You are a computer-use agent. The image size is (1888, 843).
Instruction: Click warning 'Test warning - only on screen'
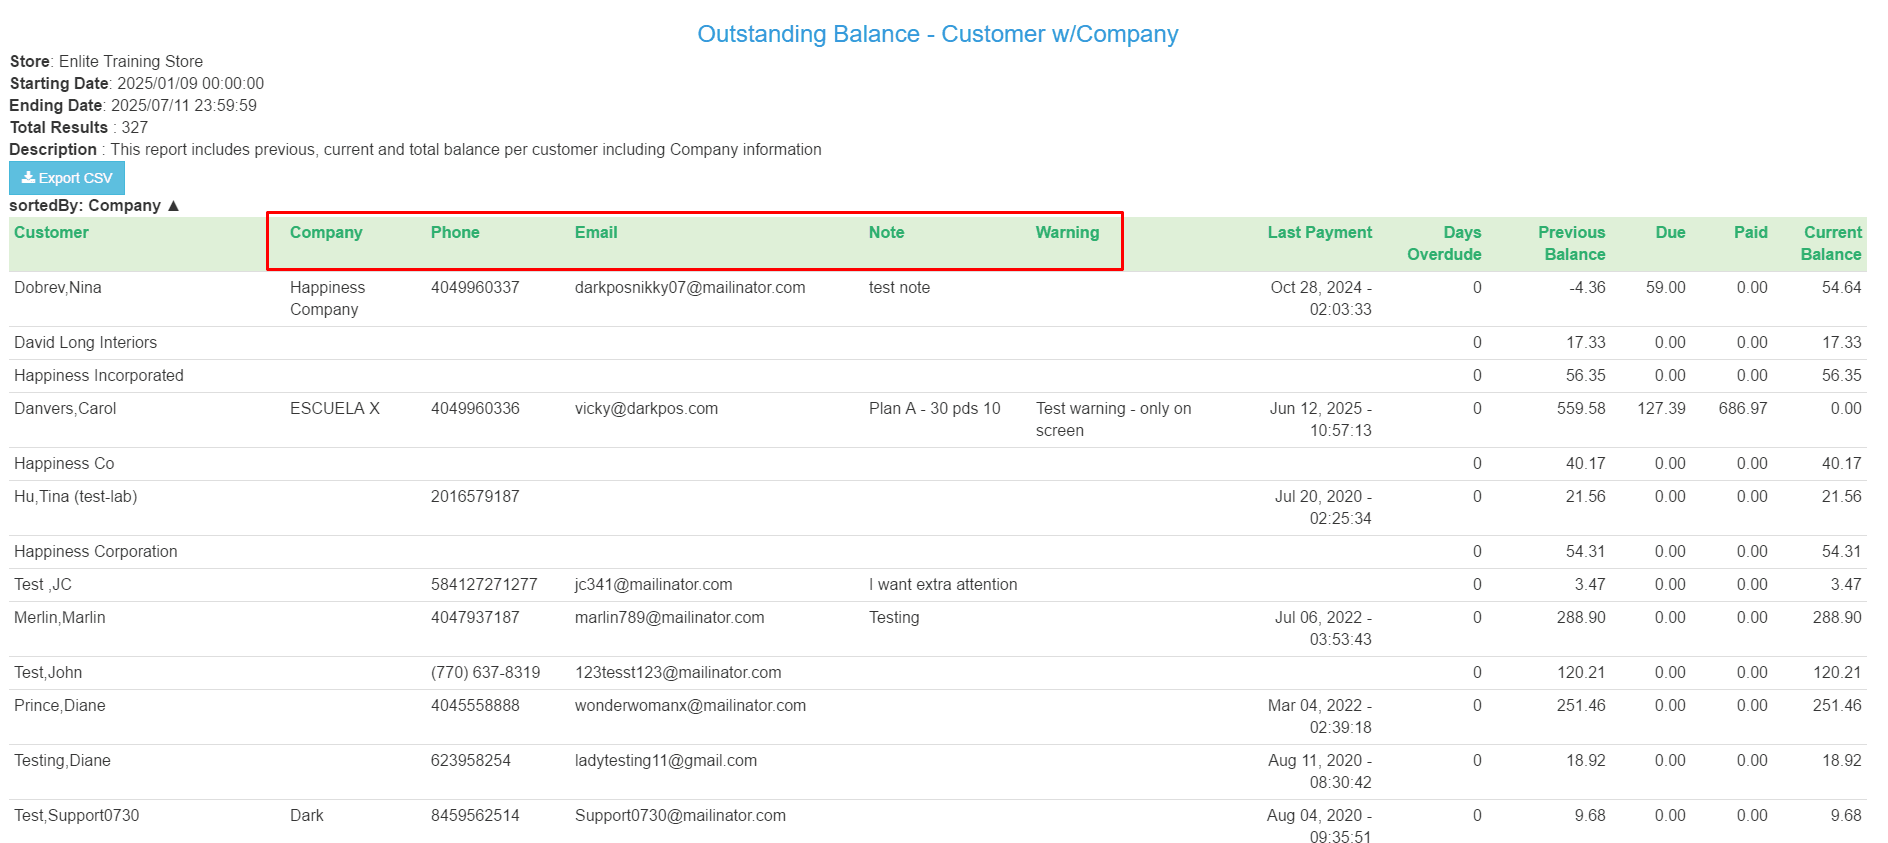[x=1114, y=419]
